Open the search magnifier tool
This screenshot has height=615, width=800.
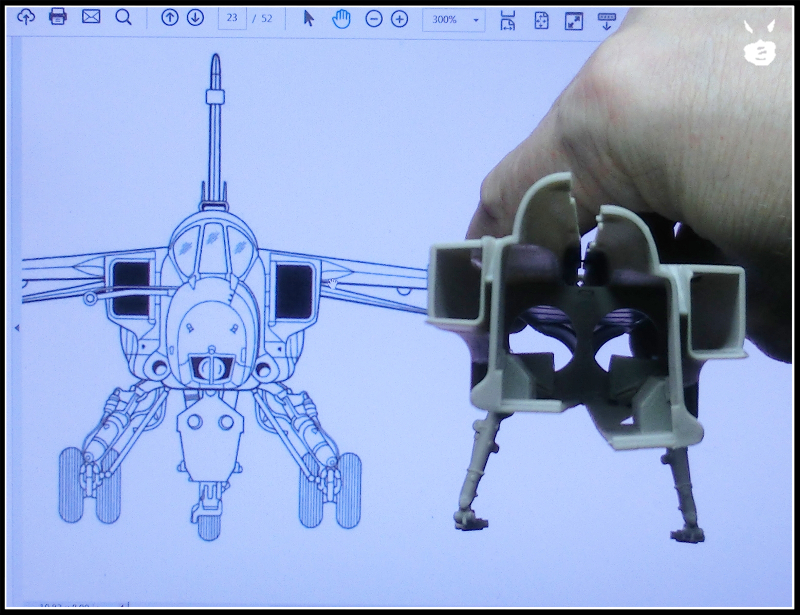123,17
